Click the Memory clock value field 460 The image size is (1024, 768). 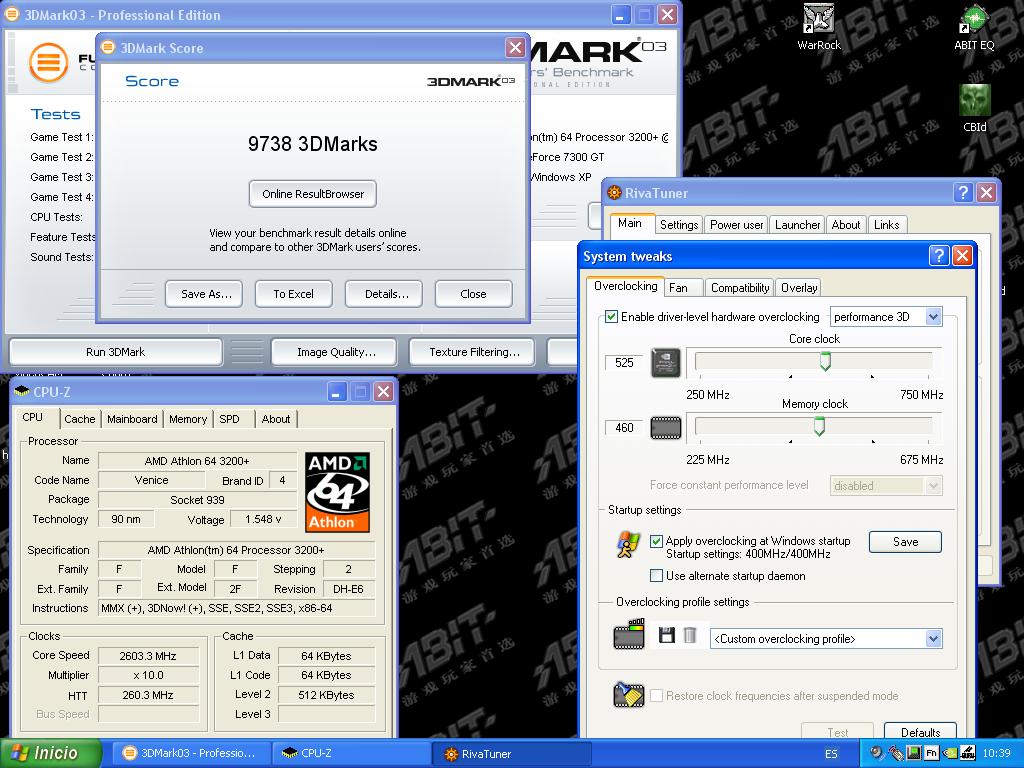coord(624,428)
